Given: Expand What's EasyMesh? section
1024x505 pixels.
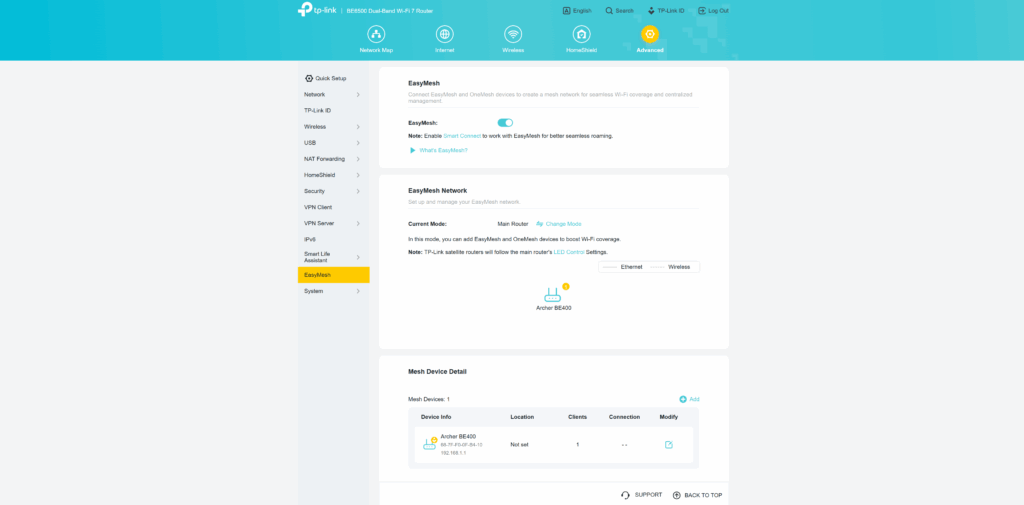Looking at the screenshot, I should point(439,150).
